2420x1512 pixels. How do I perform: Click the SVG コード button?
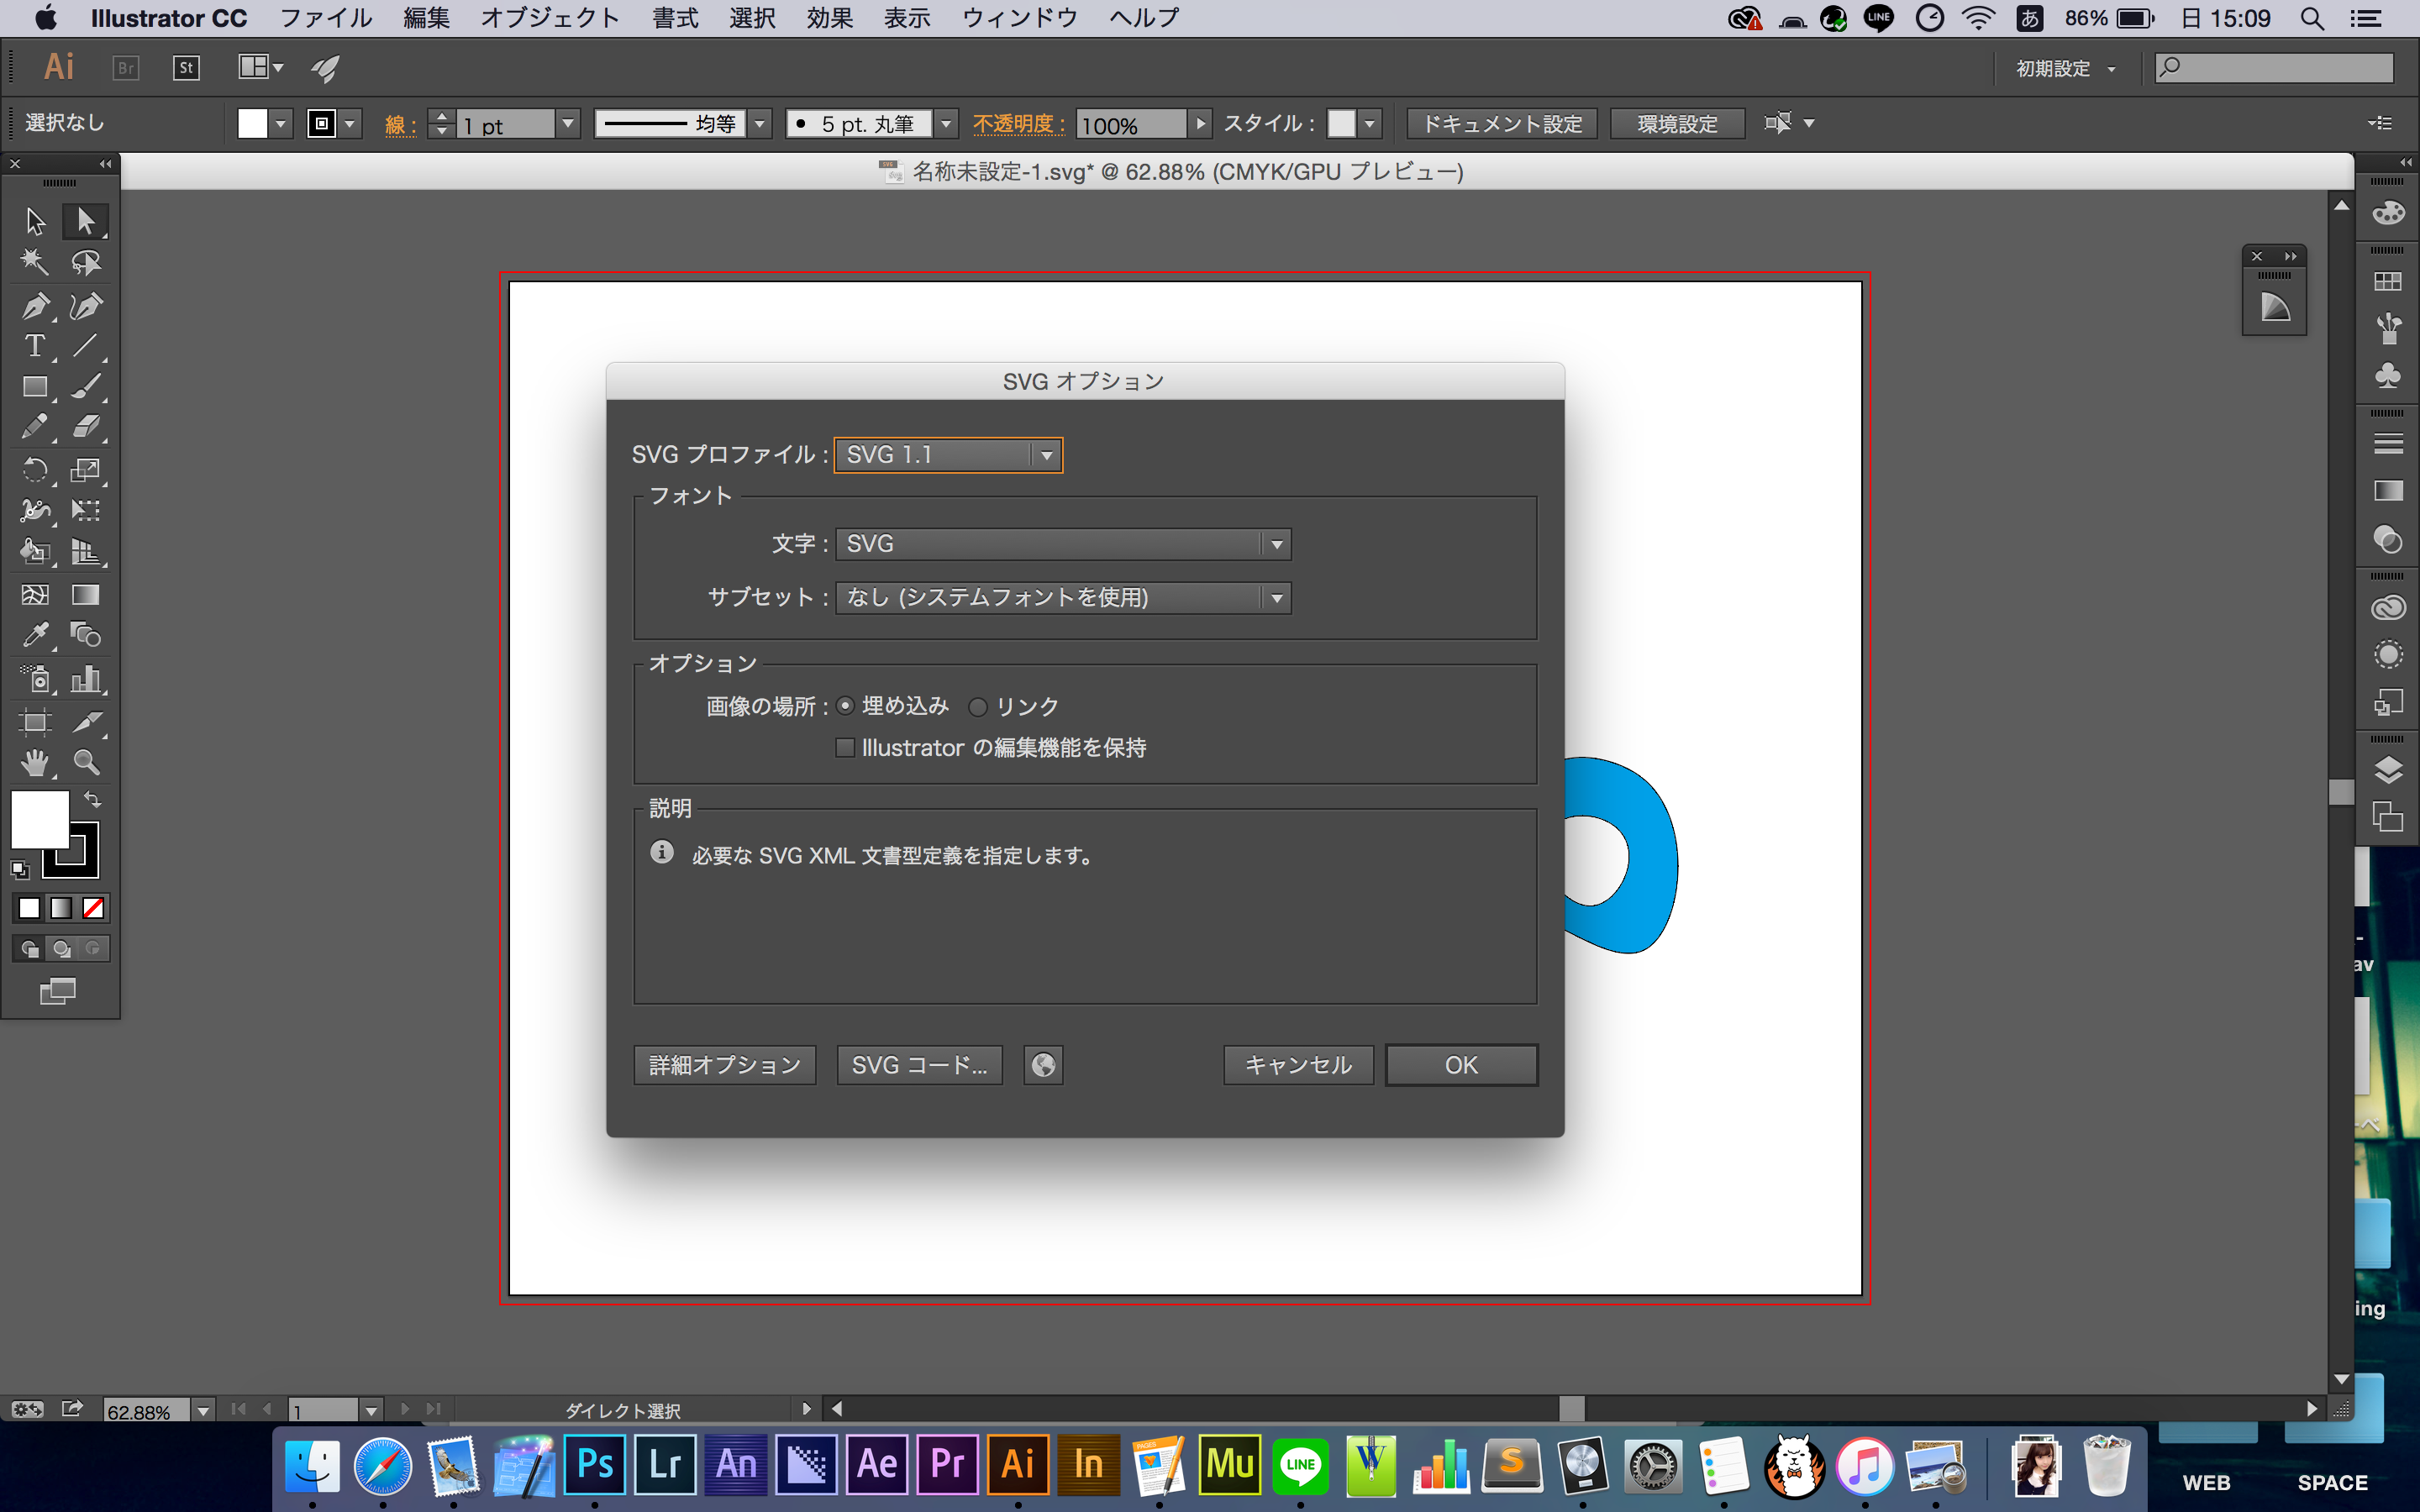click(x=920, y=1064)
